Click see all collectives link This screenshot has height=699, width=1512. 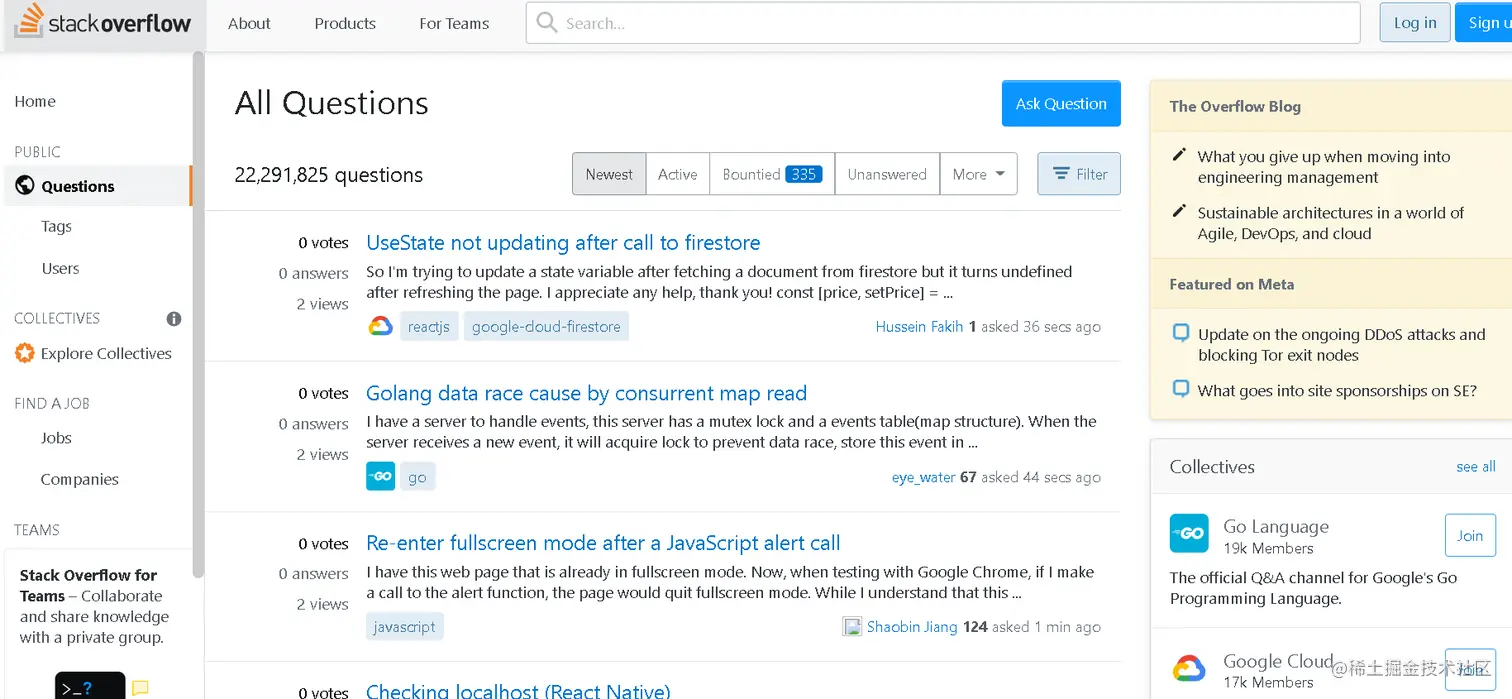click(1476, 466)
